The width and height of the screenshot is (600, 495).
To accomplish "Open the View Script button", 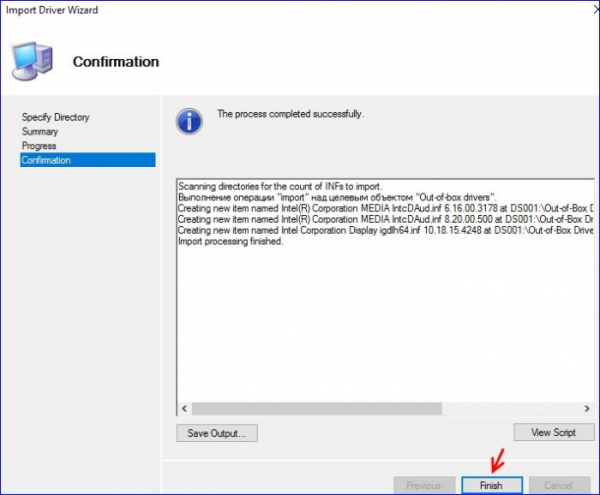I will [553, 432].
